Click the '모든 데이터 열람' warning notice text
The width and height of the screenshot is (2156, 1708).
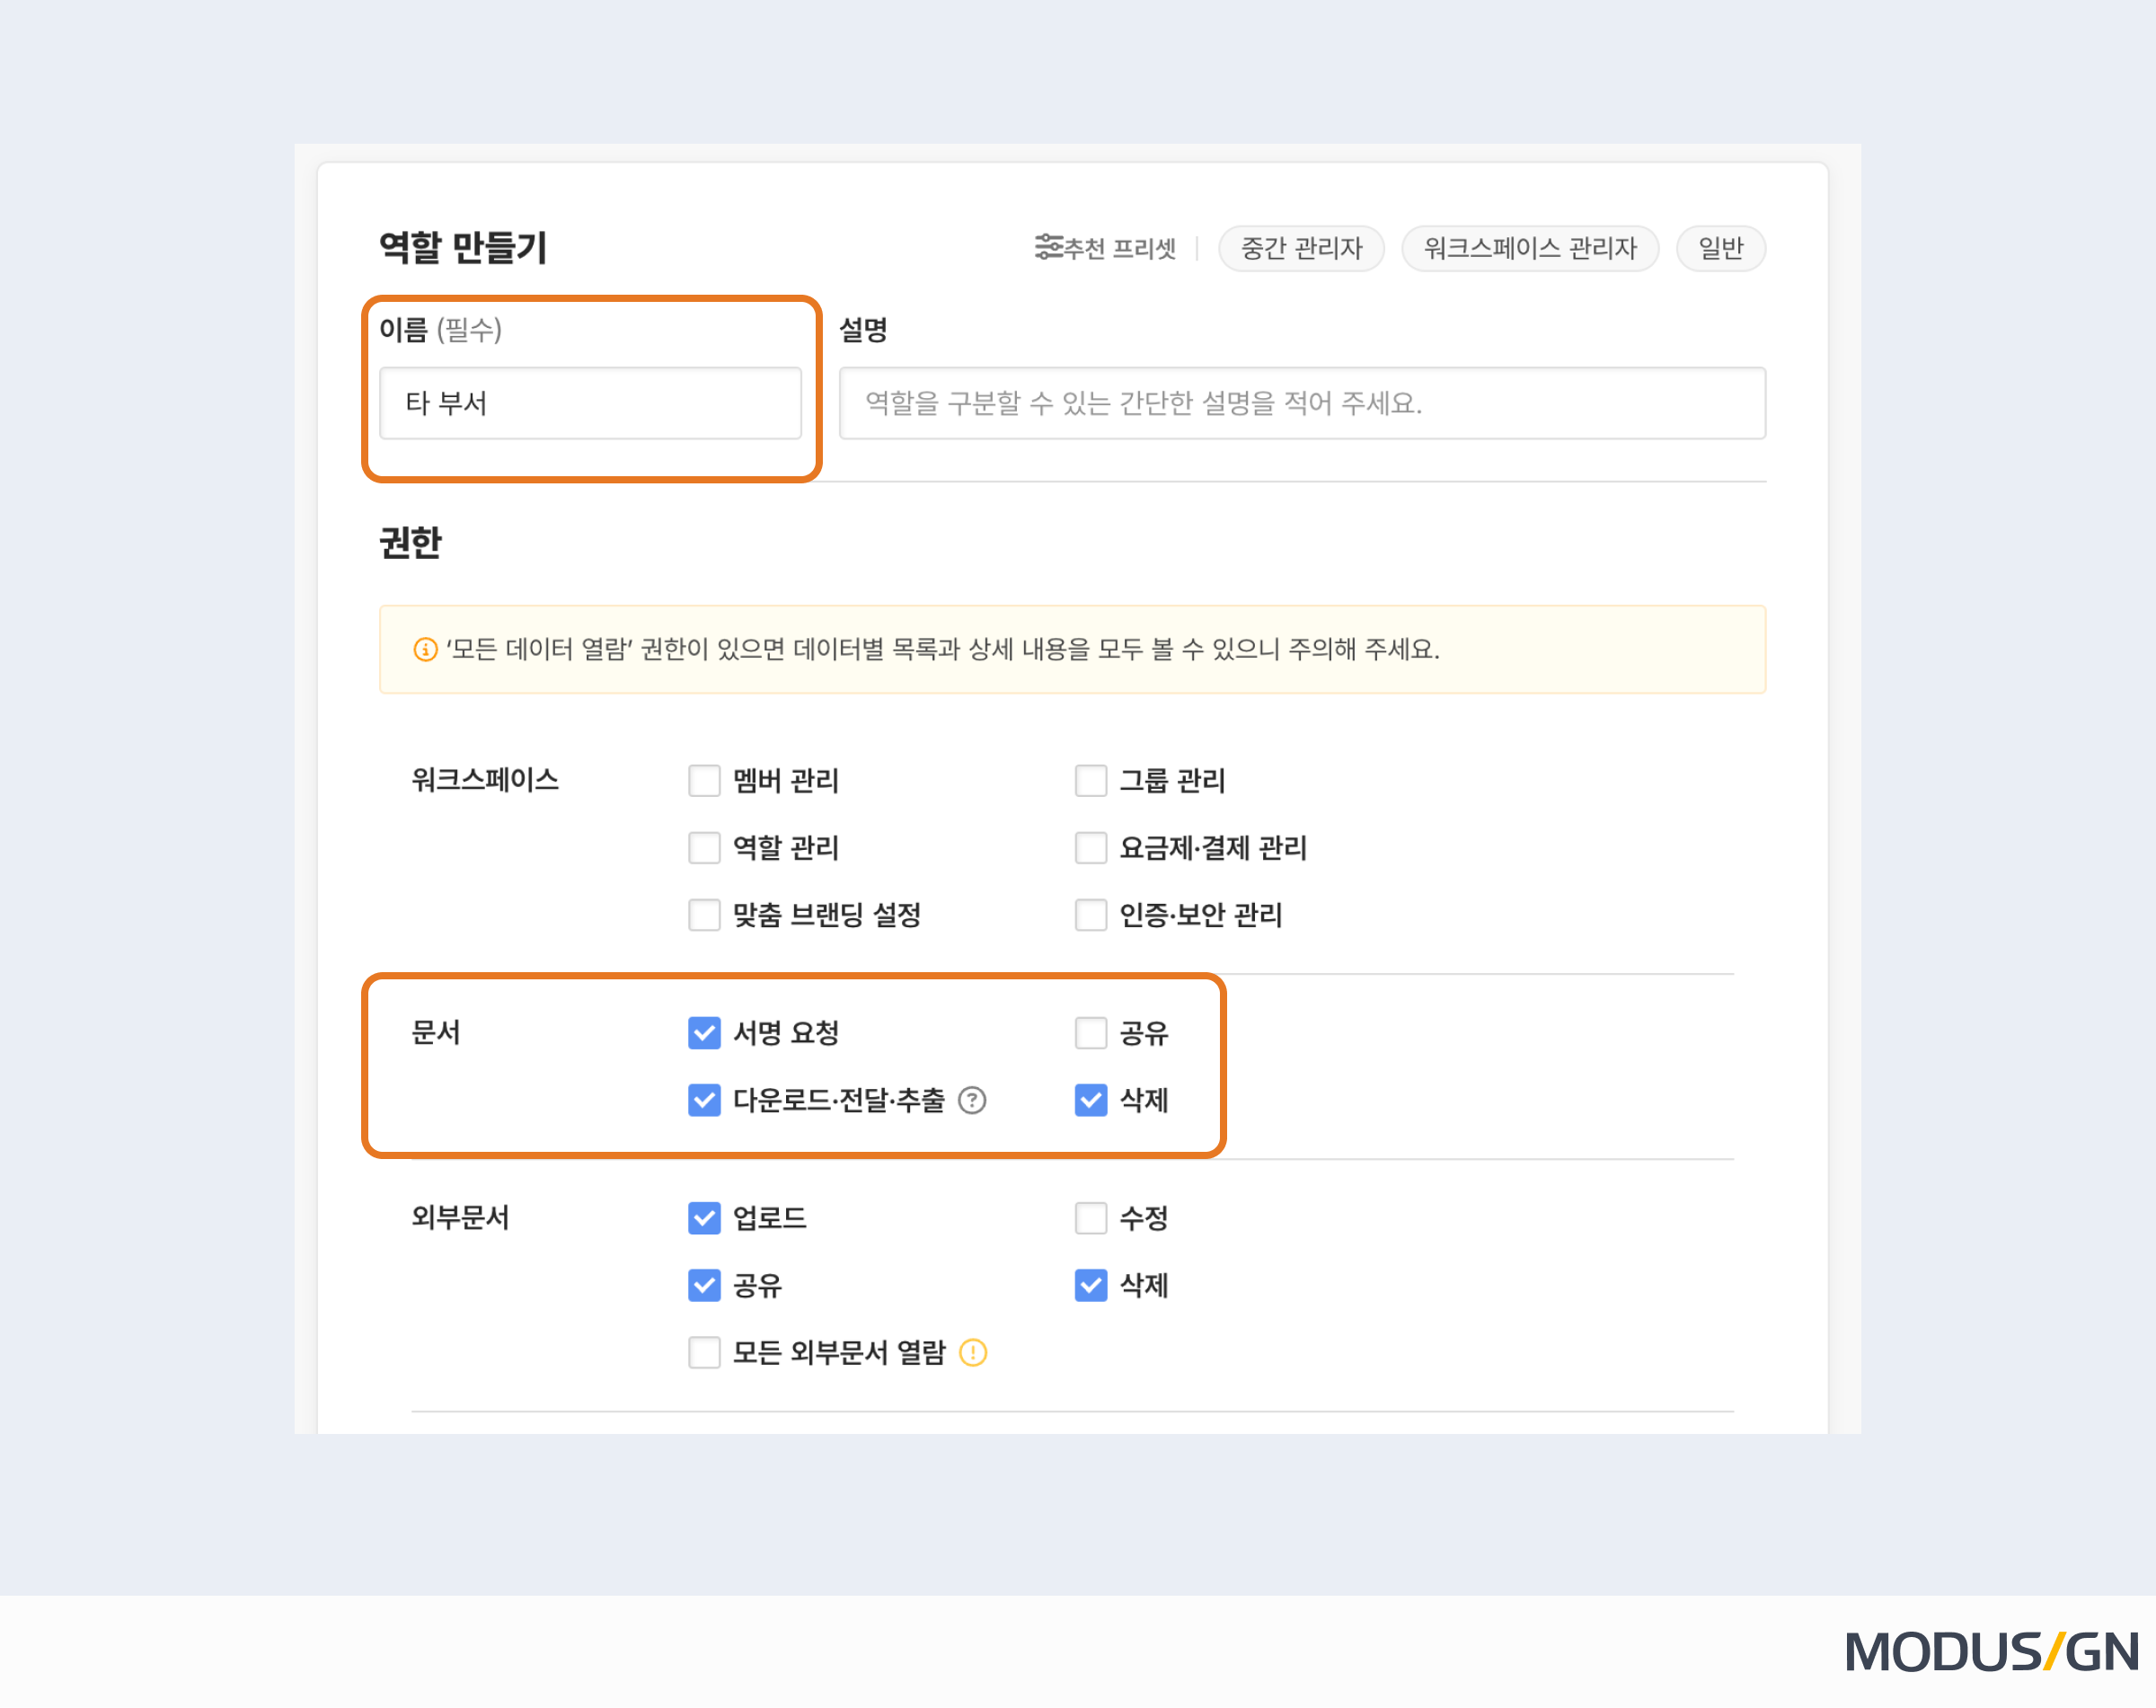942,649
